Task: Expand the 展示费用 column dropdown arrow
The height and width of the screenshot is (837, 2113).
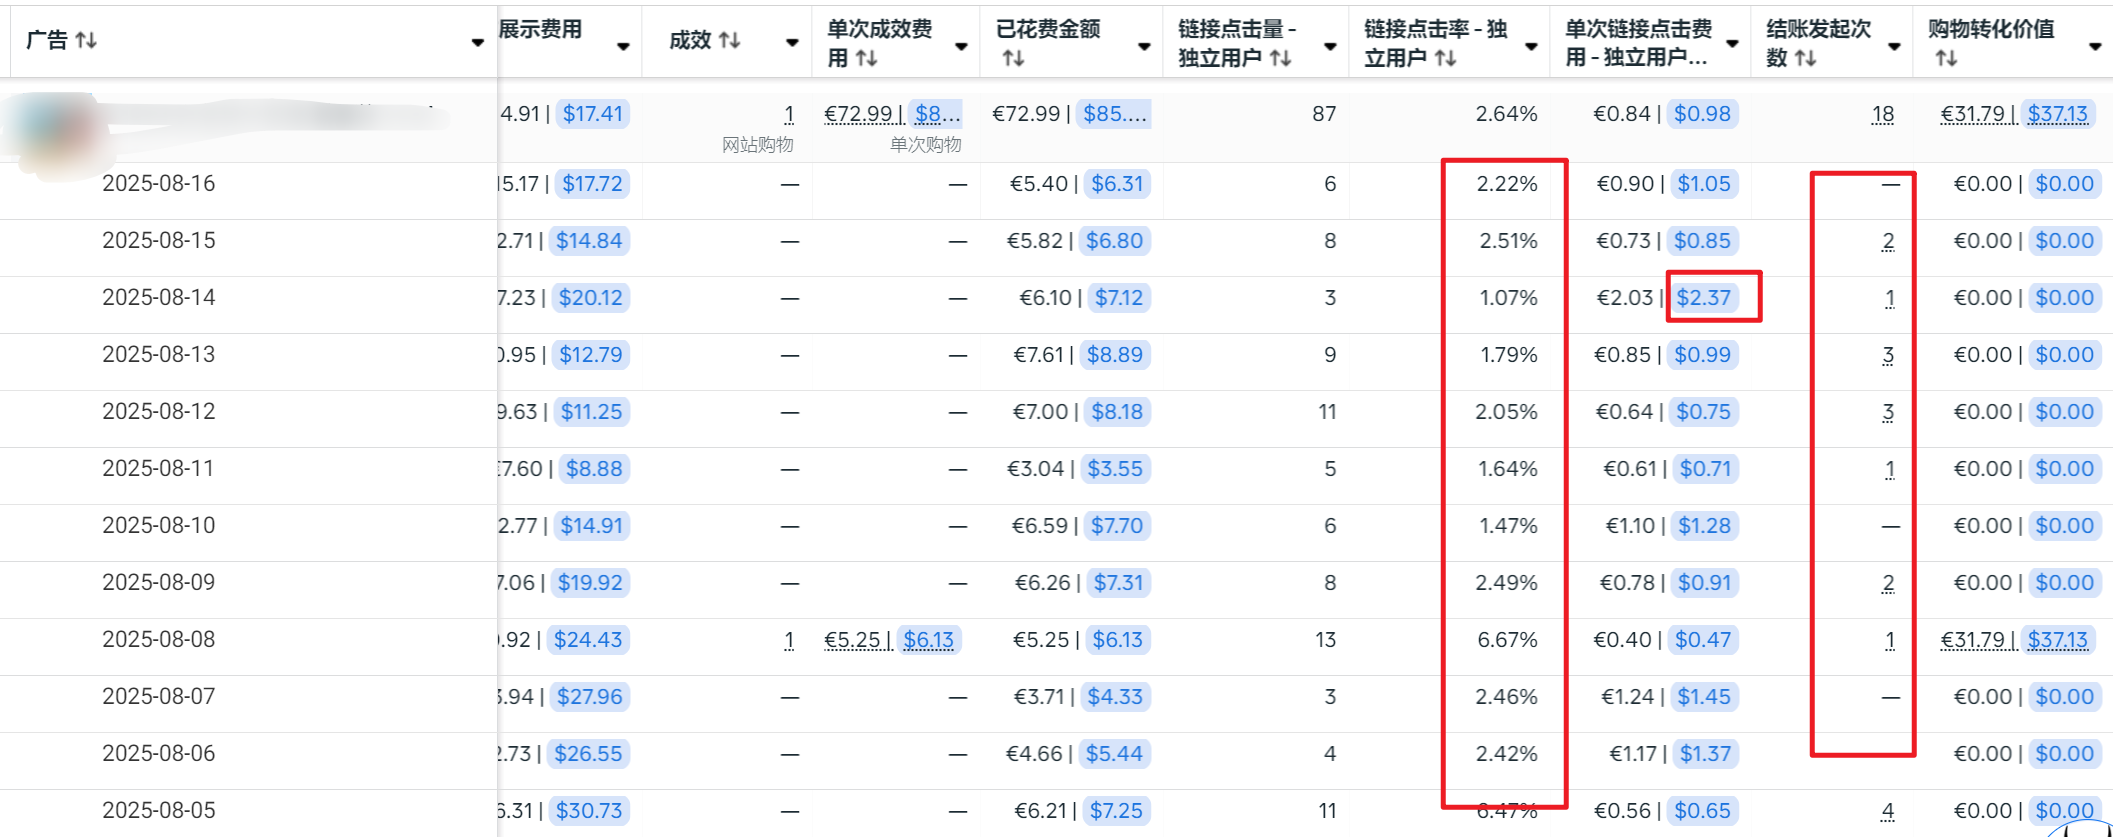Action: coord(623,46)
